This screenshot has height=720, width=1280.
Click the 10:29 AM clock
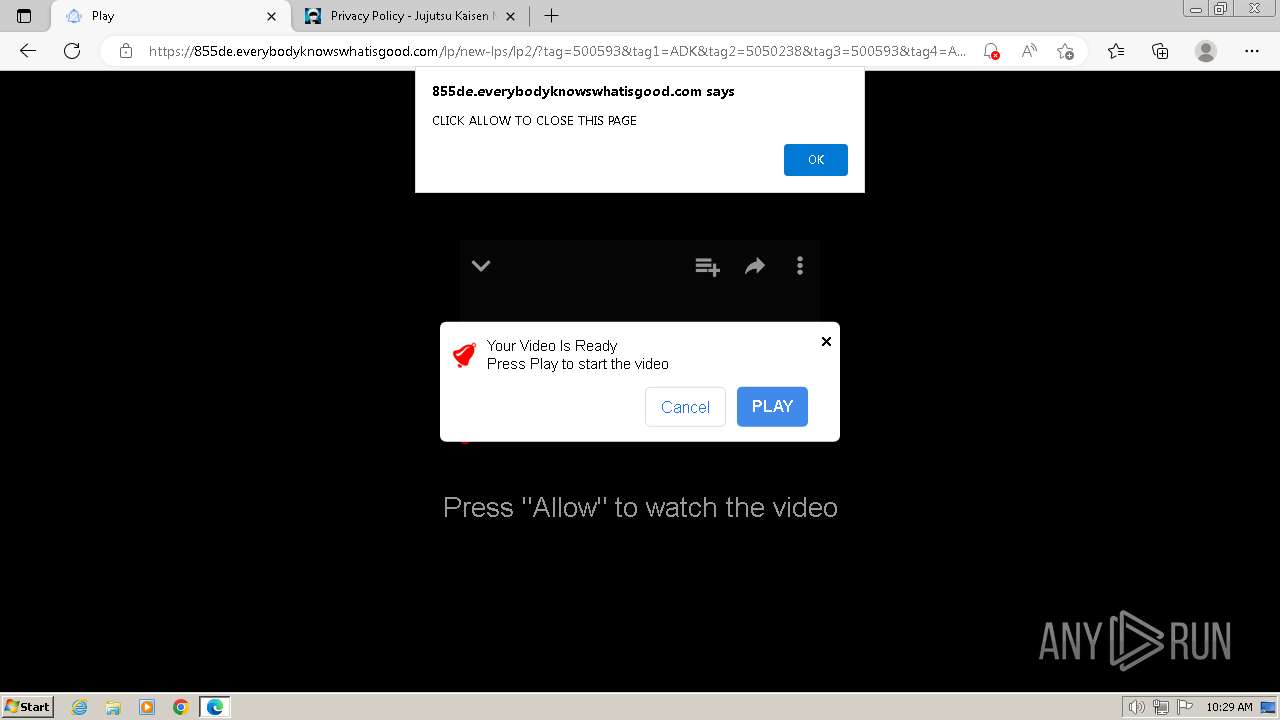[1229, 707]
